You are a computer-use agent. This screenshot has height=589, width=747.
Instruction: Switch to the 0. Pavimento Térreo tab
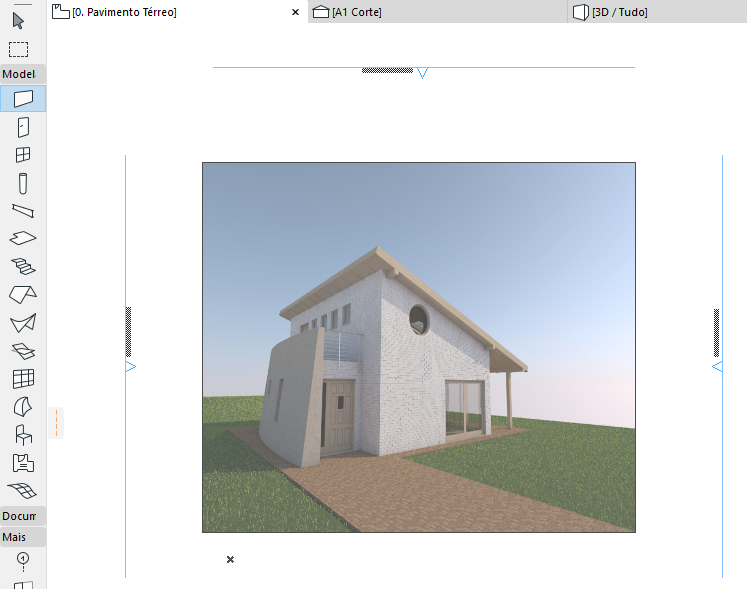click(124, 12)
